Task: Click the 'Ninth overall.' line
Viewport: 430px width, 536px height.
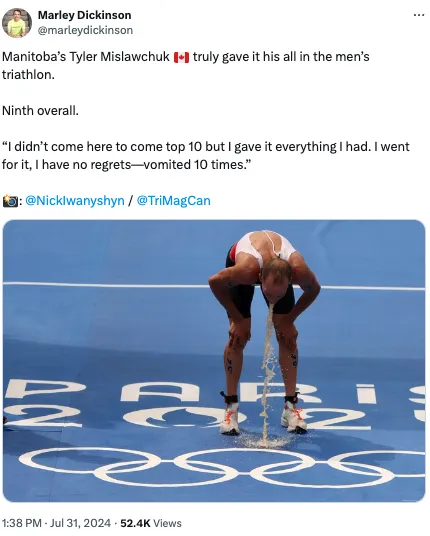Action: coord(40,111)
